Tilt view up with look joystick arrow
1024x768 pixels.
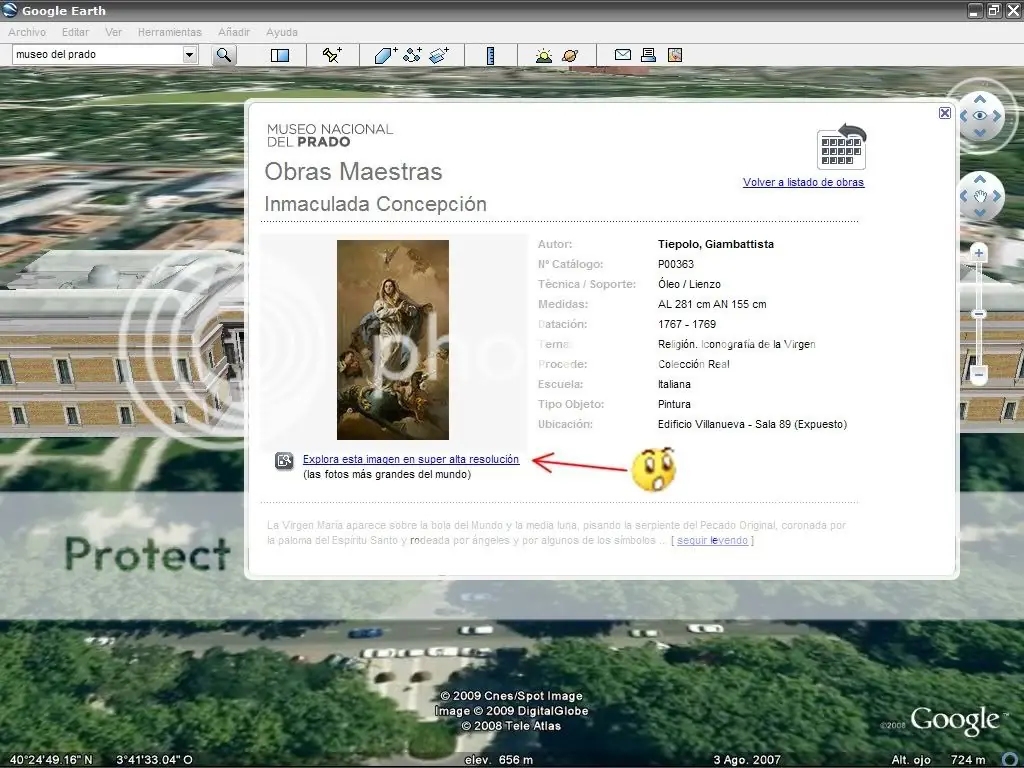point(980,99)
